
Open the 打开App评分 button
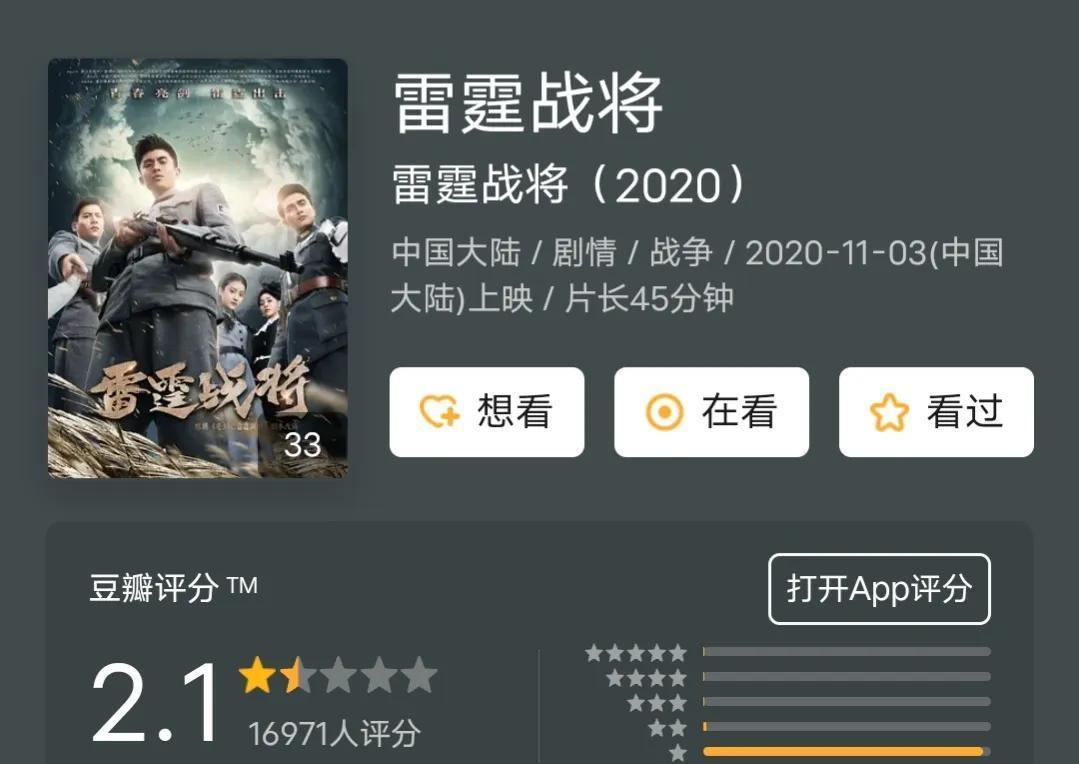tap(879, 589)
